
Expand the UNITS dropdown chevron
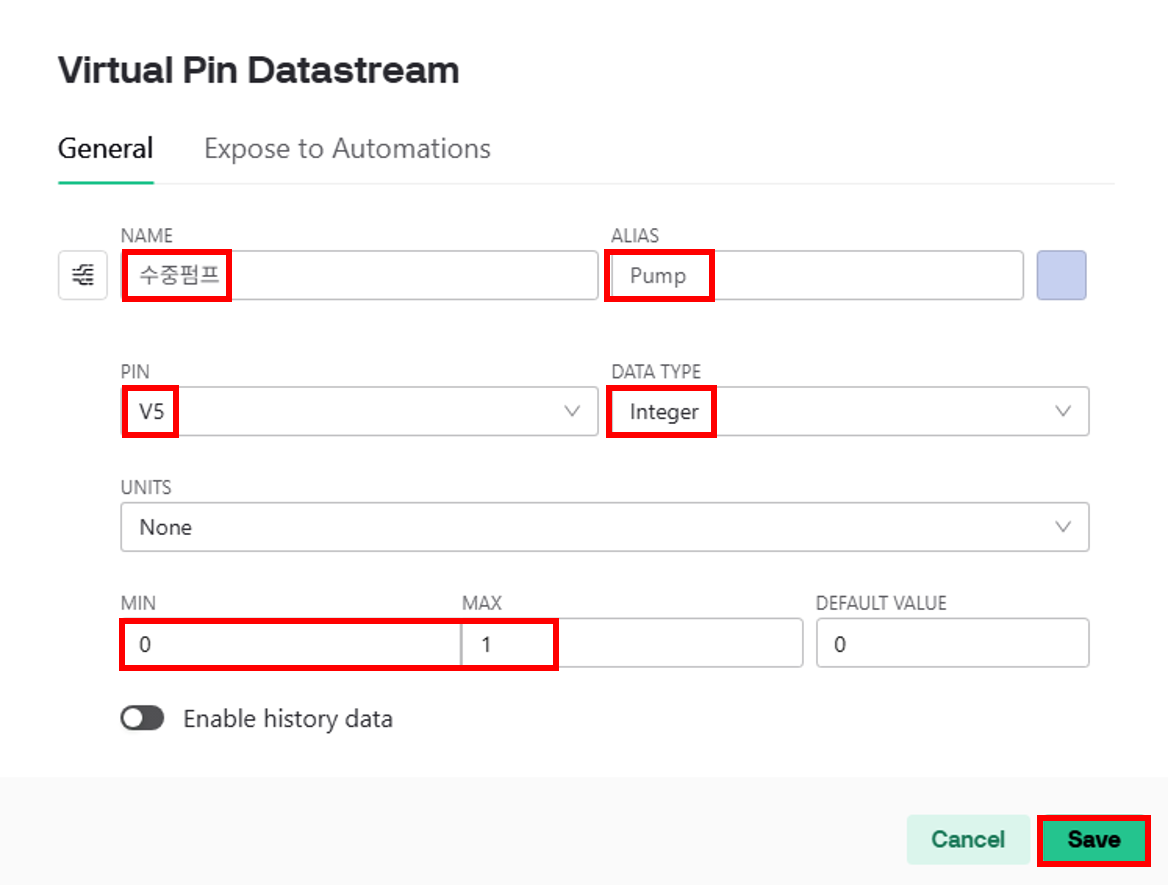click(x=1063, y=527)
